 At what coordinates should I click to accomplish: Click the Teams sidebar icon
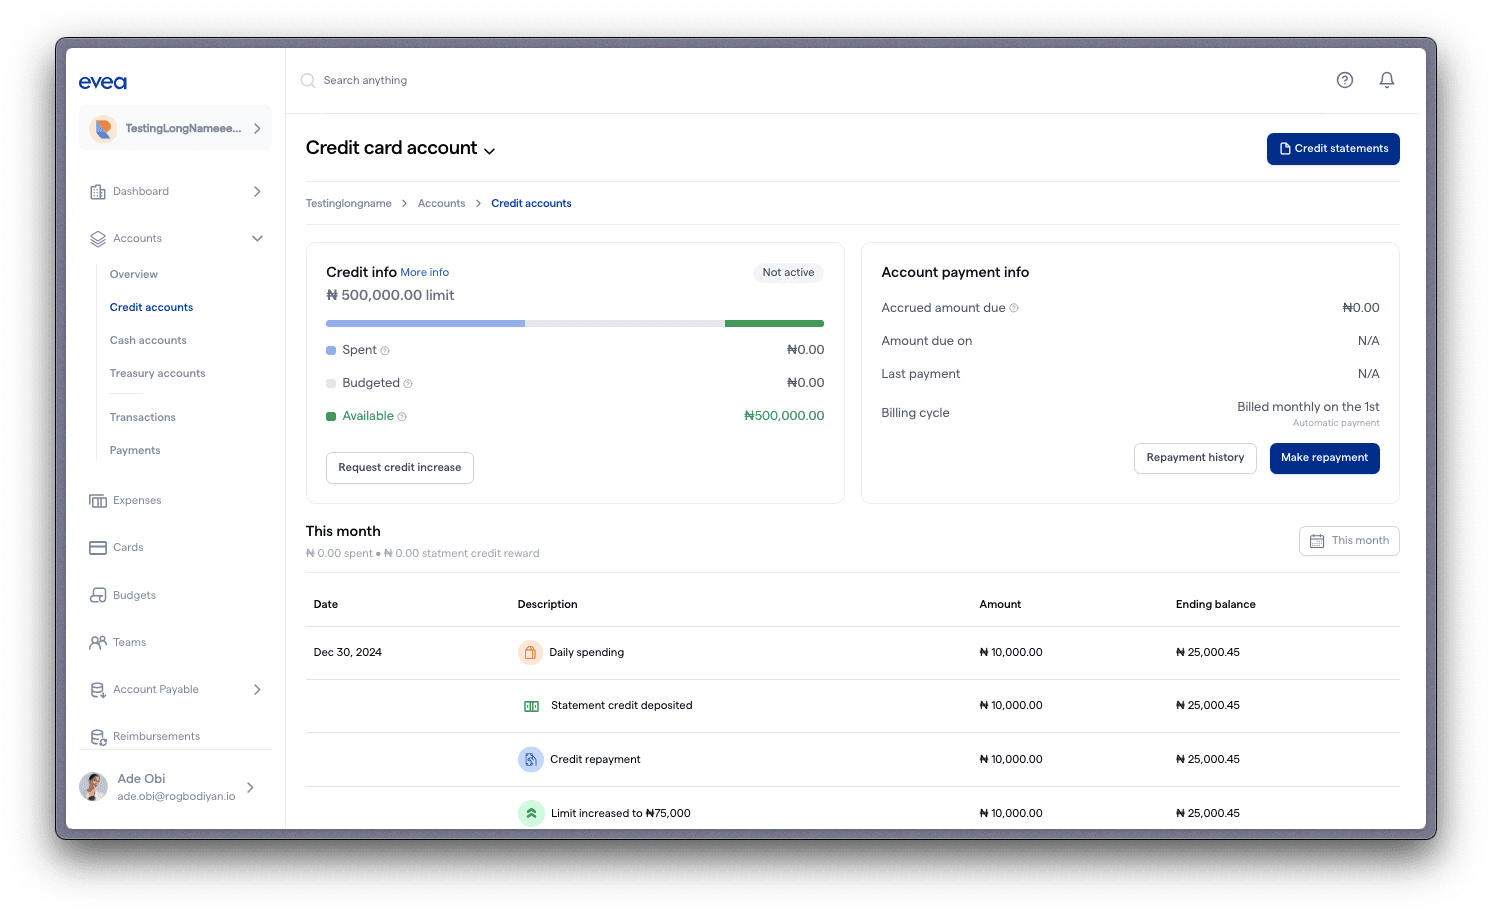click(x=99, y=642)
